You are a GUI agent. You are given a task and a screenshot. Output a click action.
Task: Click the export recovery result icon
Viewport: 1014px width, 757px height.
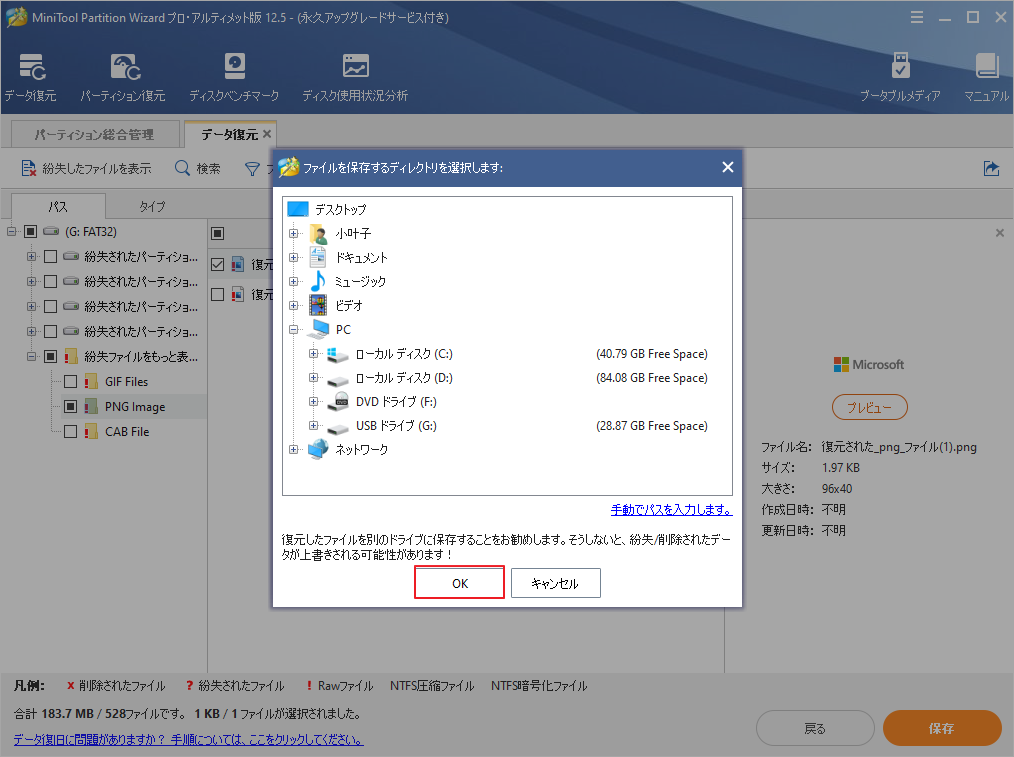pos(991,169)
